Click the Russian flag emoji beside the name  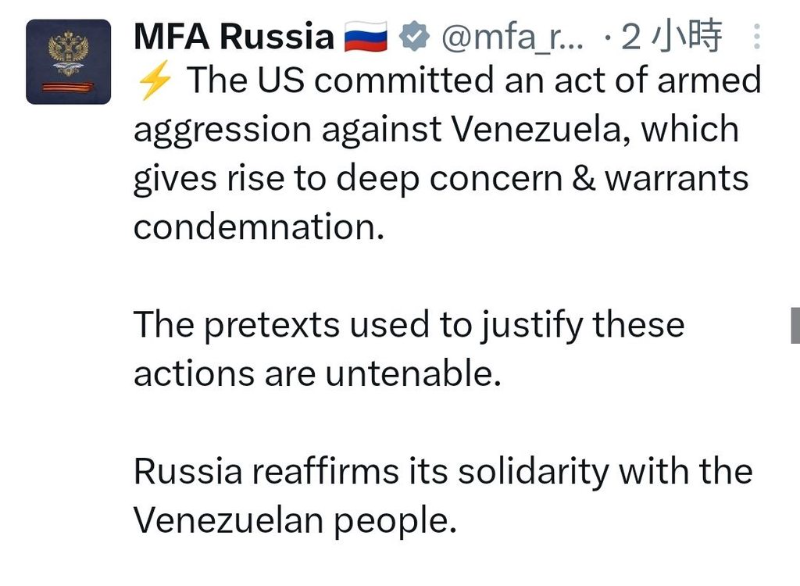click(x=365, y=38)
